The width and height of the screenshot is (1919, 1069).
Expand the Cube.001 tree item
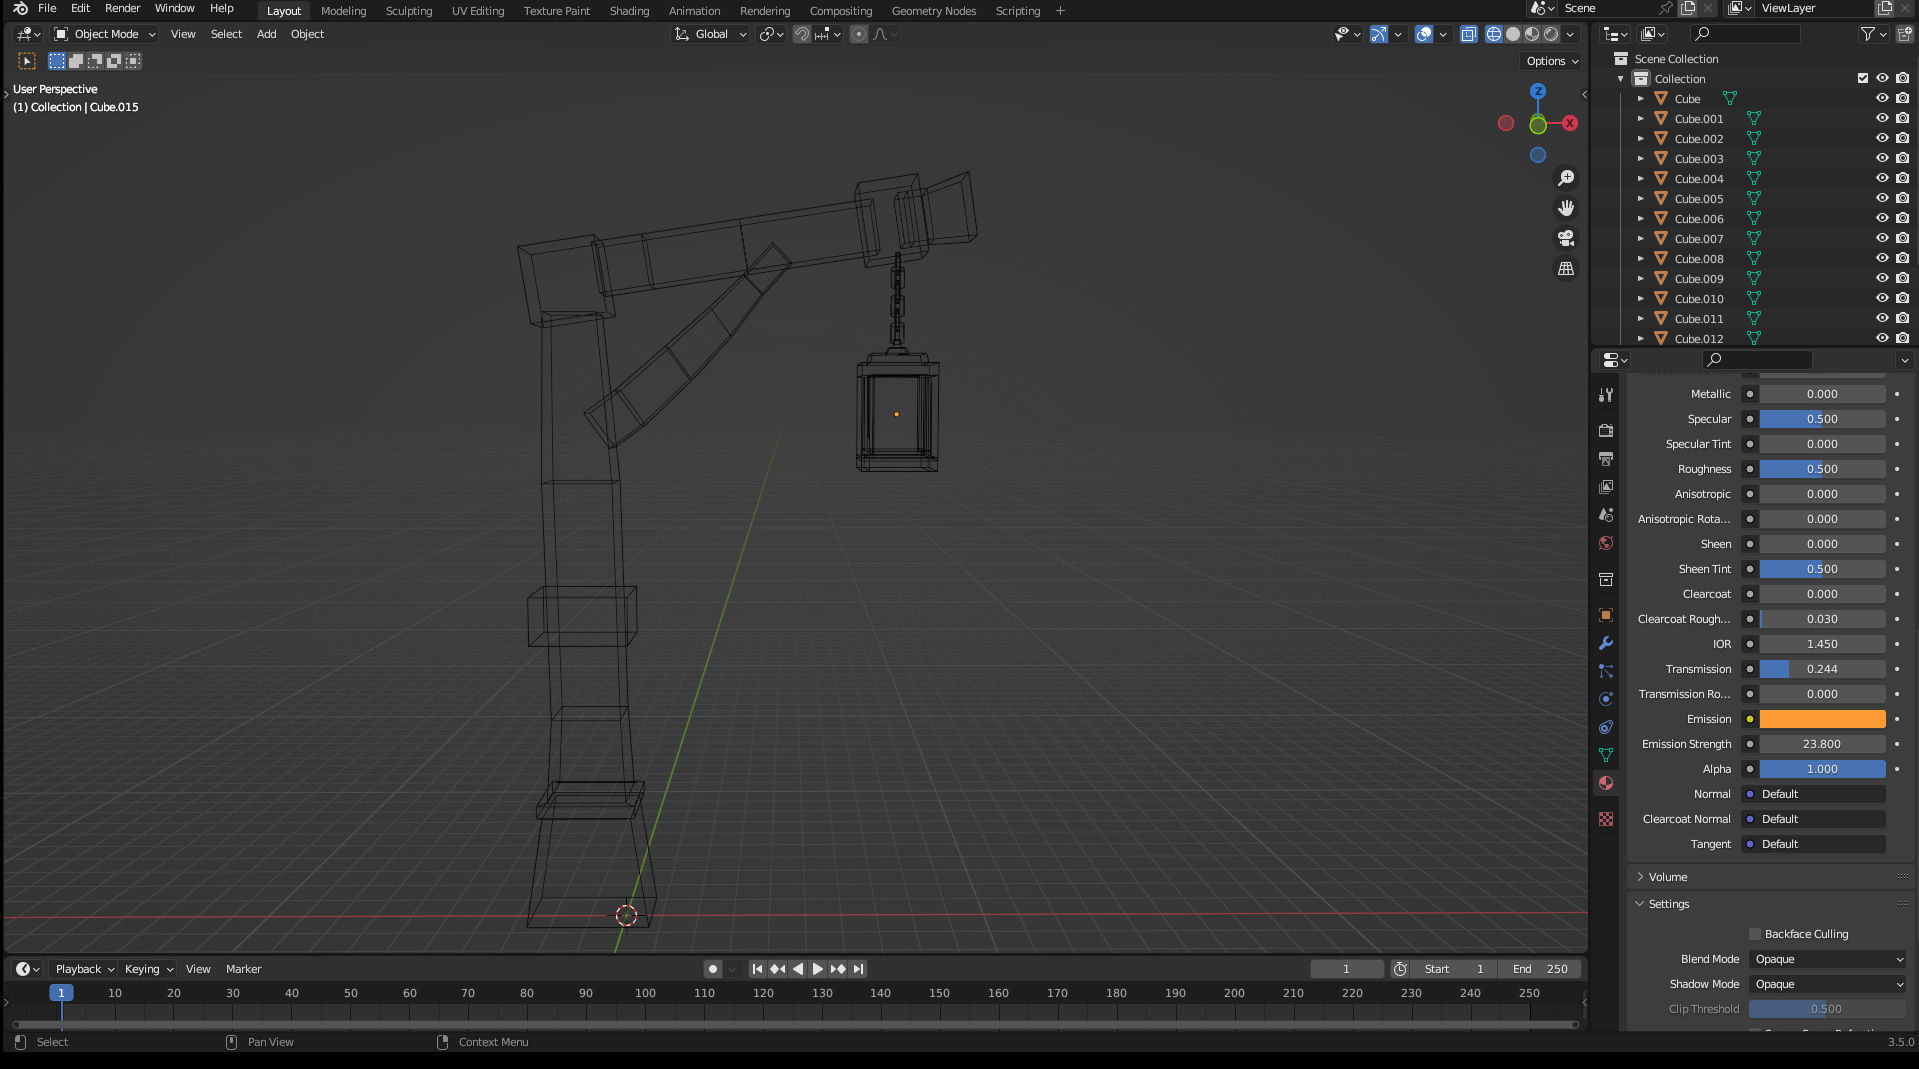[x=1640, y=118]
